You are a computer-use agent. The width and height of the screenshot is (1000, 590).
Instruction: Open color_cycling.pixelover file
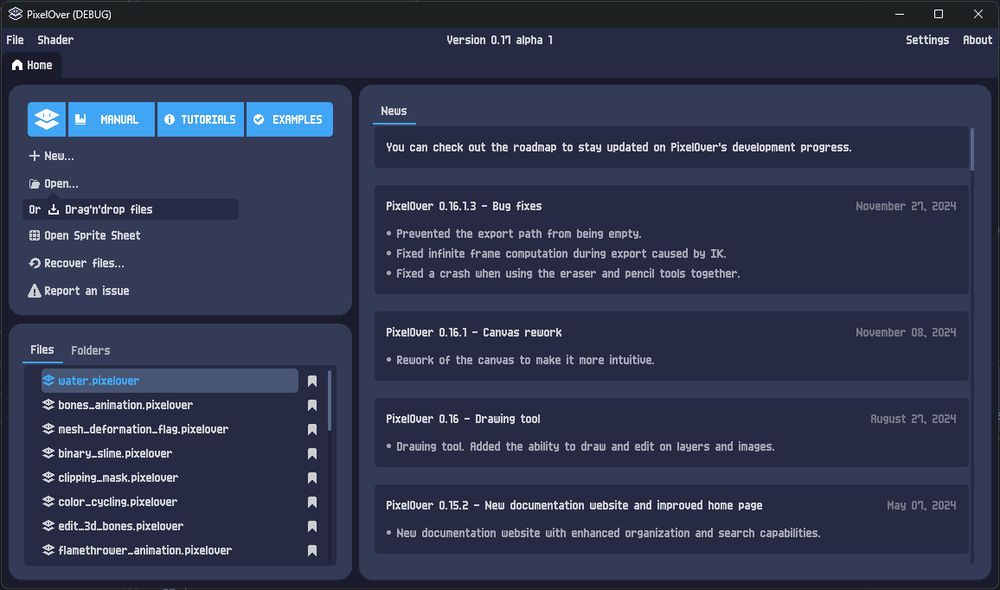pyautogui.click(x=170, y=502)
